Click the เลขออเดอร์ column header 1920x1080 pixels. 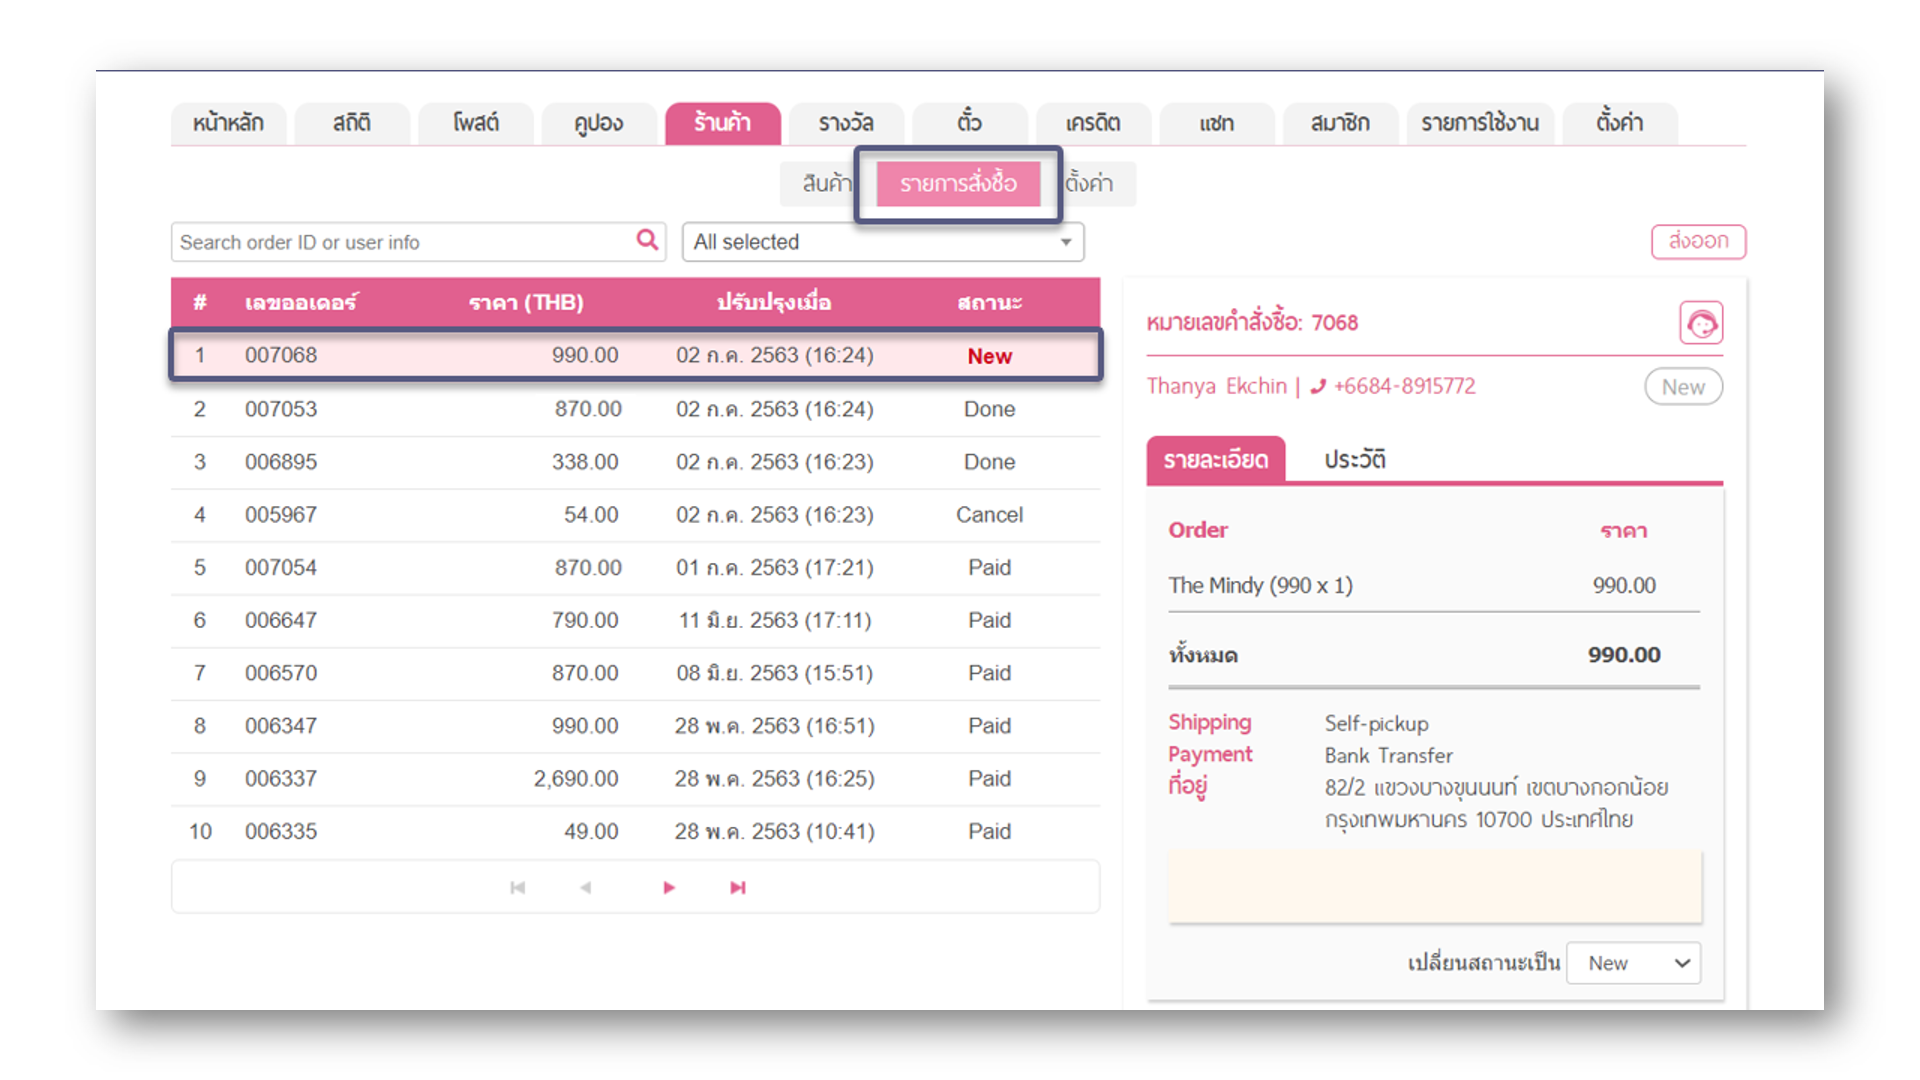301,302
